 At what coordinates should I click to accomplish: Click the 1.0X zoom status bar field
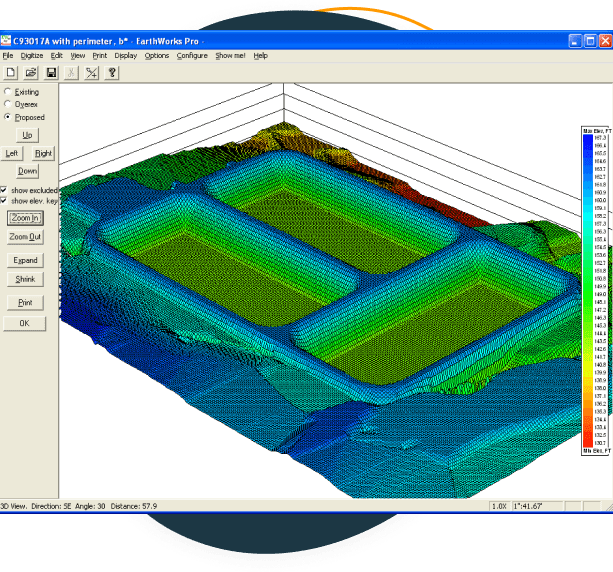(x=499, y=506)
